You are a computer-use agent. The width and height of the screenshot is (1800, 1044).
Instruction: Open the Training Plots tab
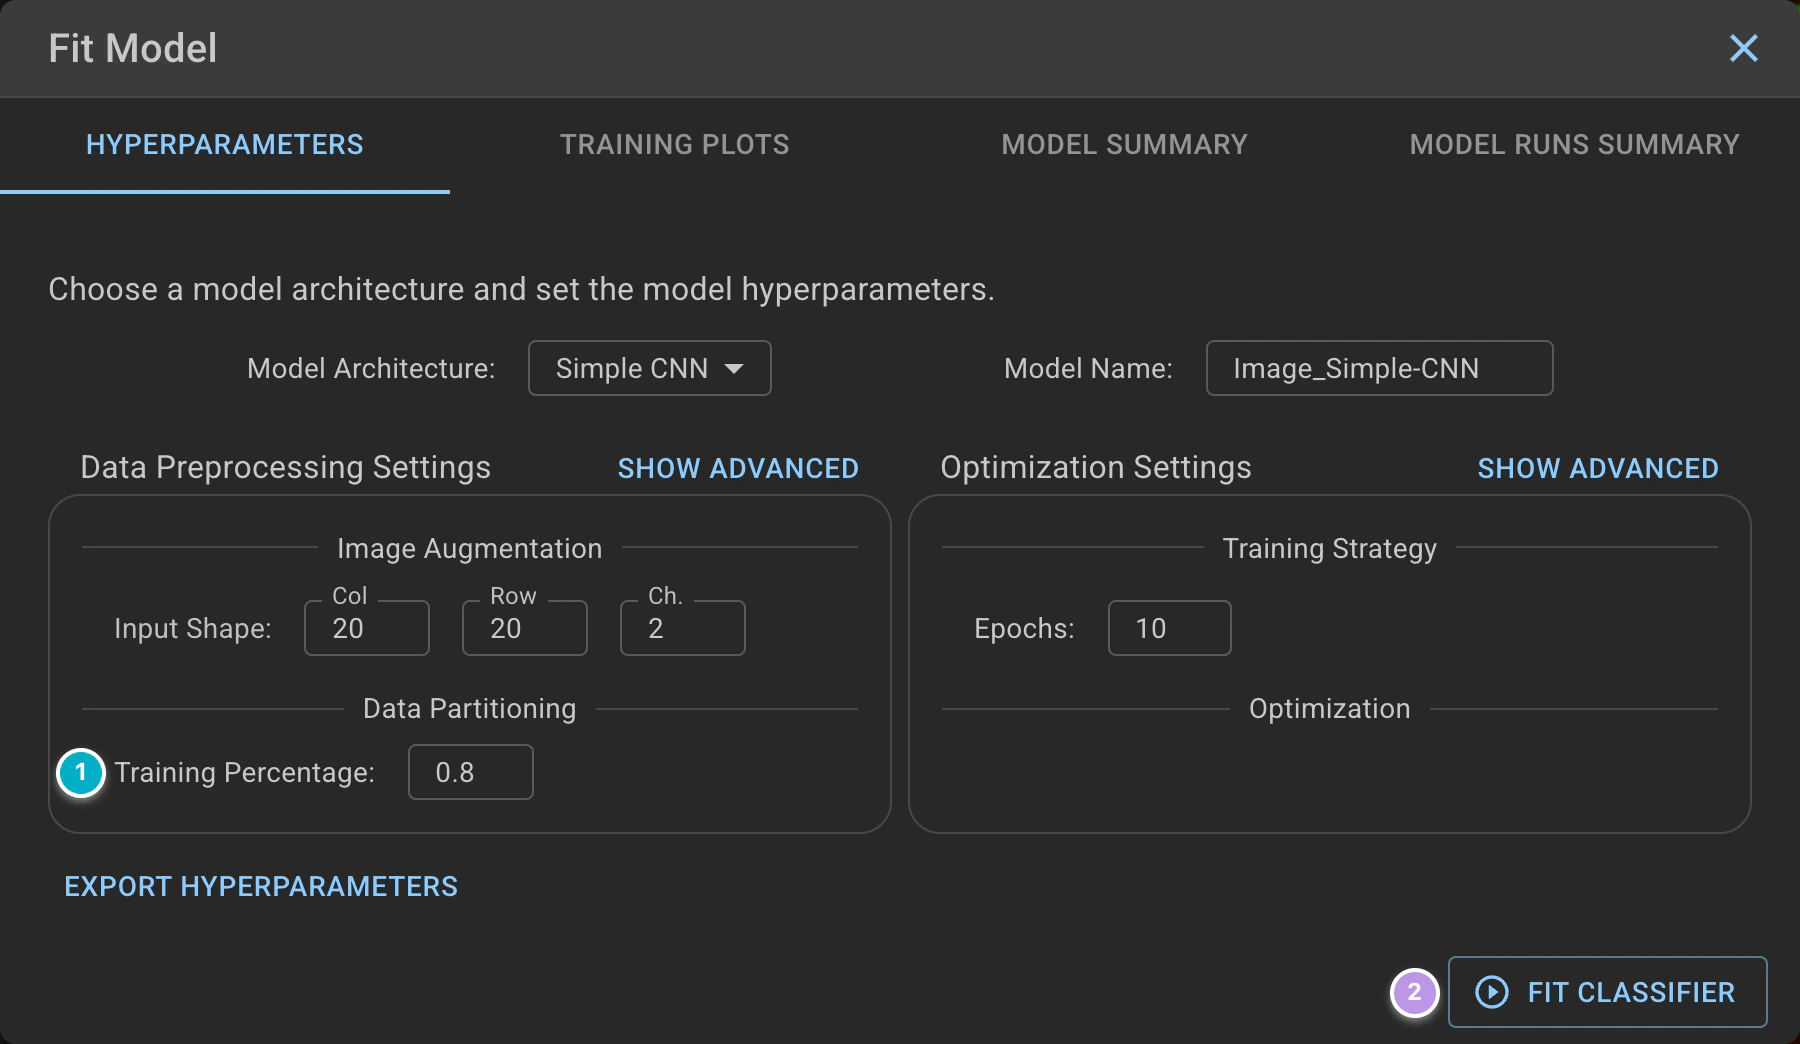[675, 144]
